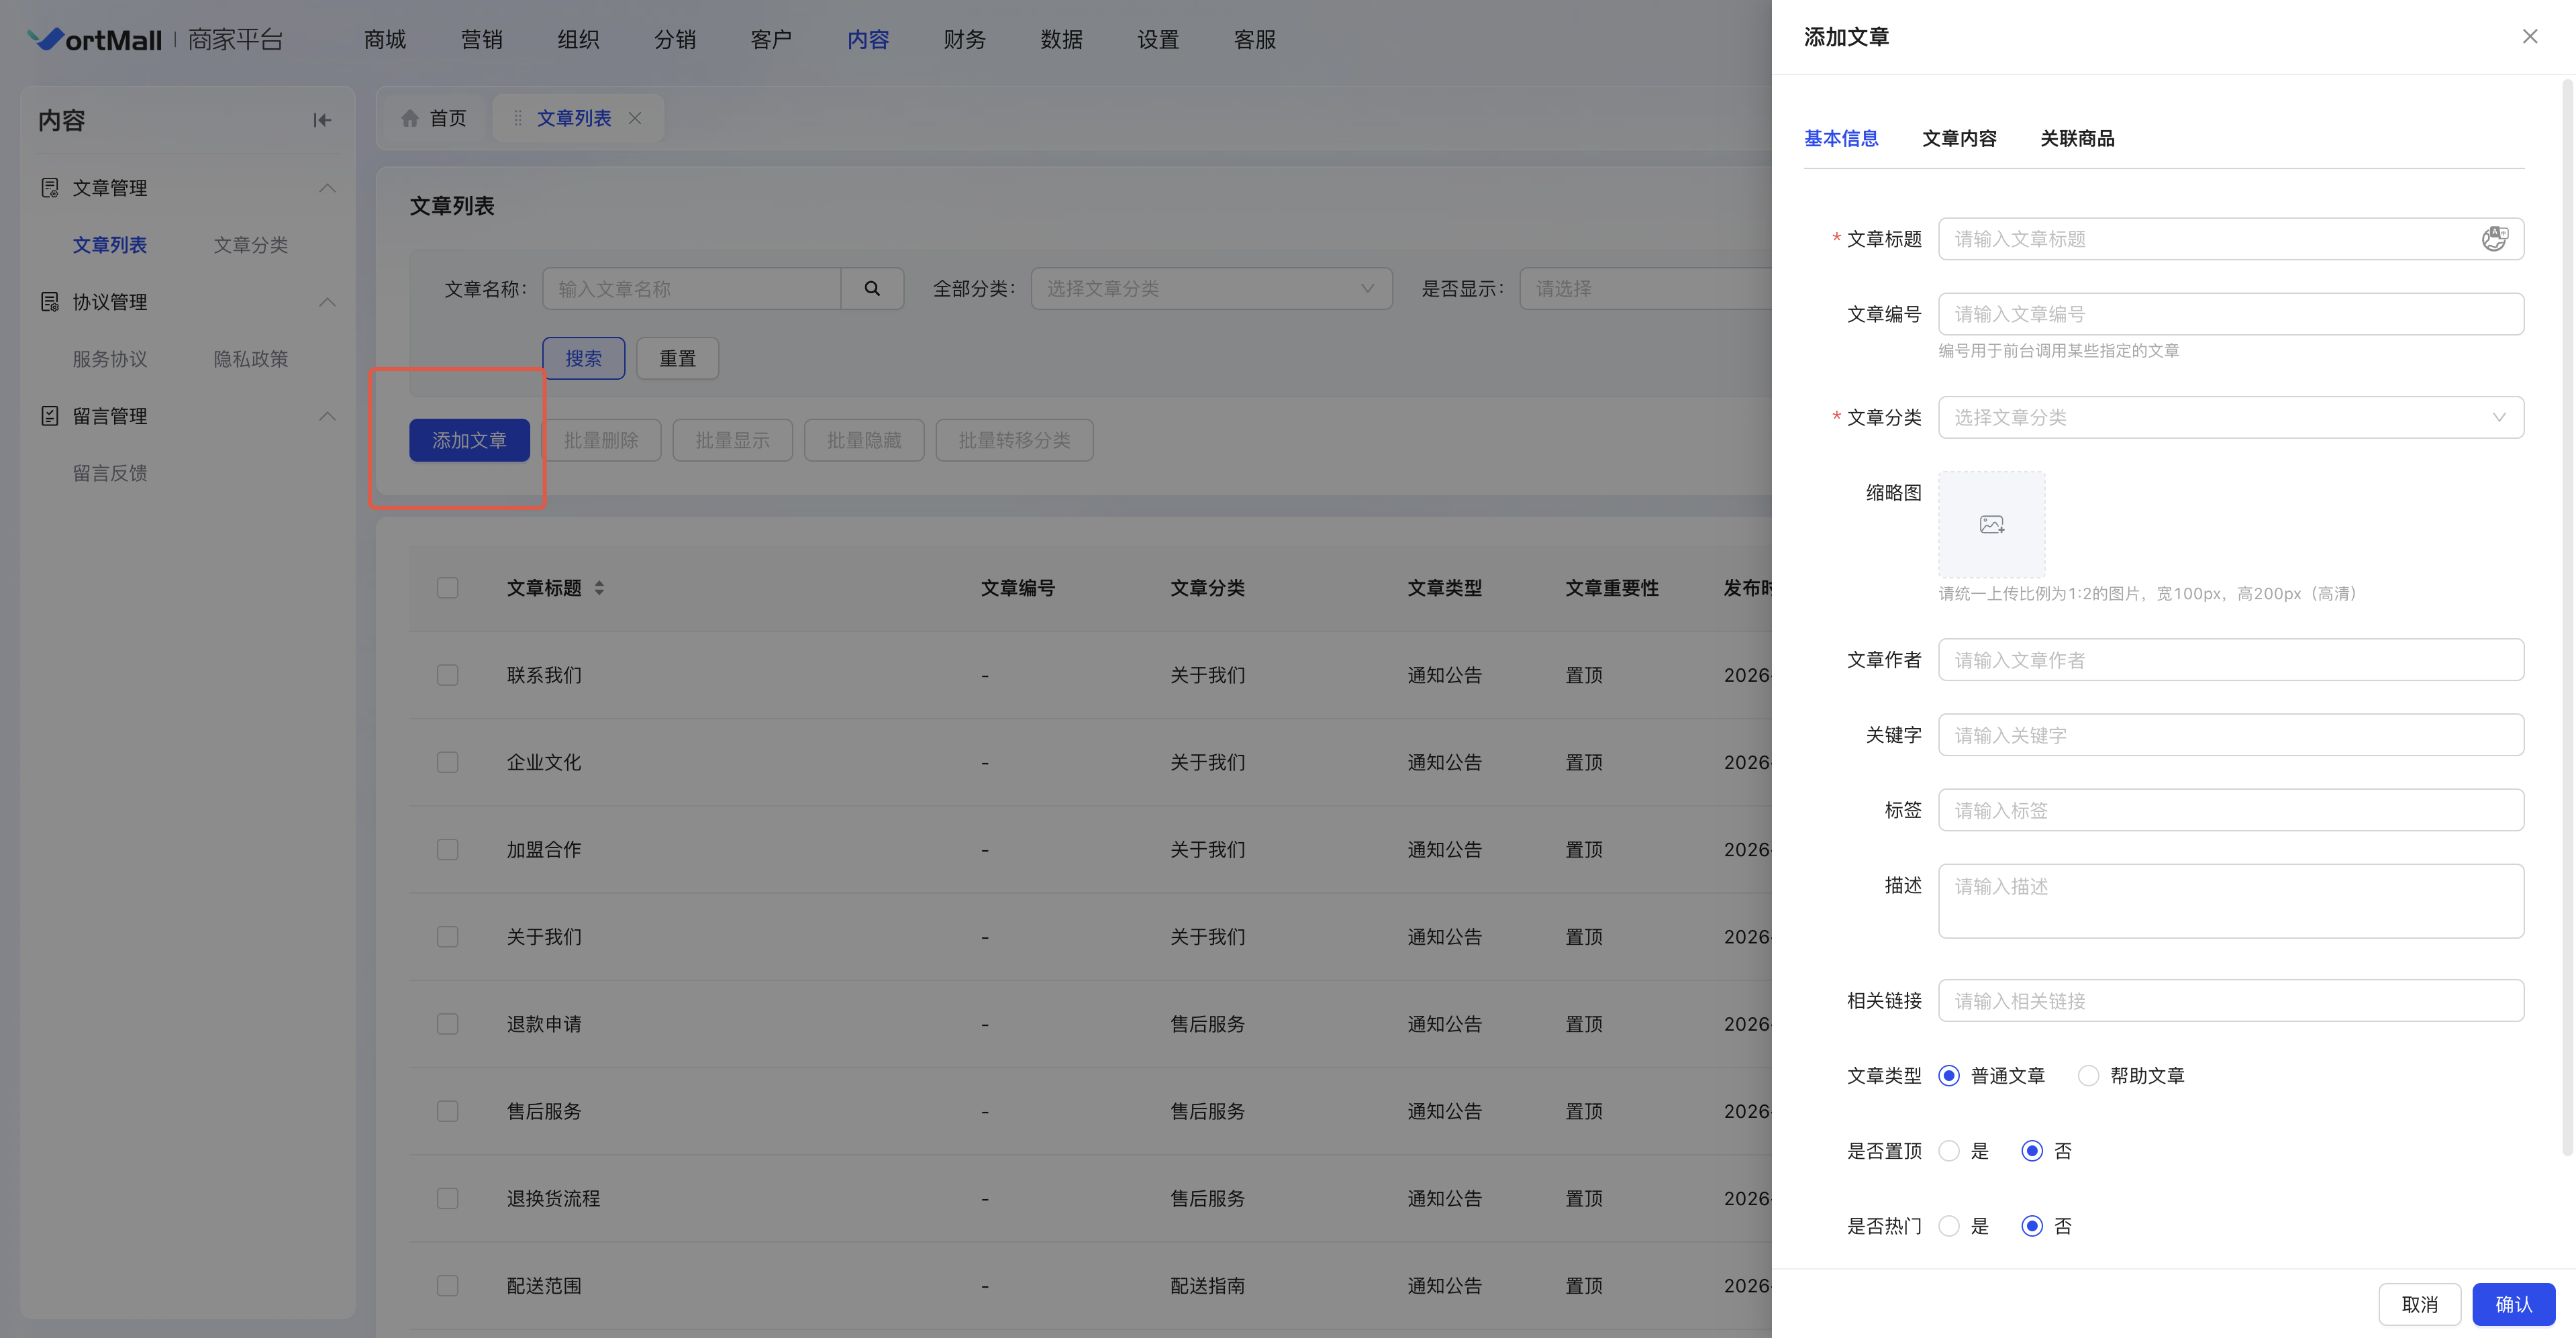This screenshot has height=1338, width=2576.
Task: Click the thumbnail image upload icon
Action: [x=1991, y=524]
